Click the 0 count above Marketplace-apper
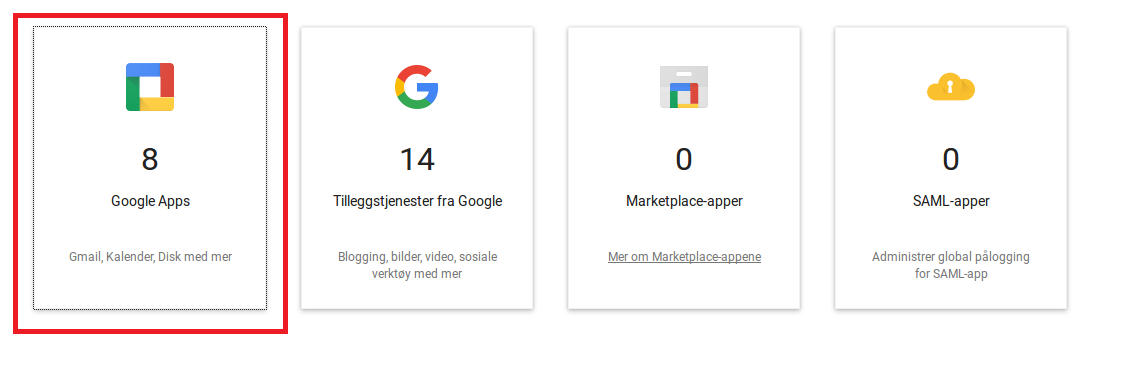The height and width of the screenshot is (367, 1134). [x=683, y=159]
